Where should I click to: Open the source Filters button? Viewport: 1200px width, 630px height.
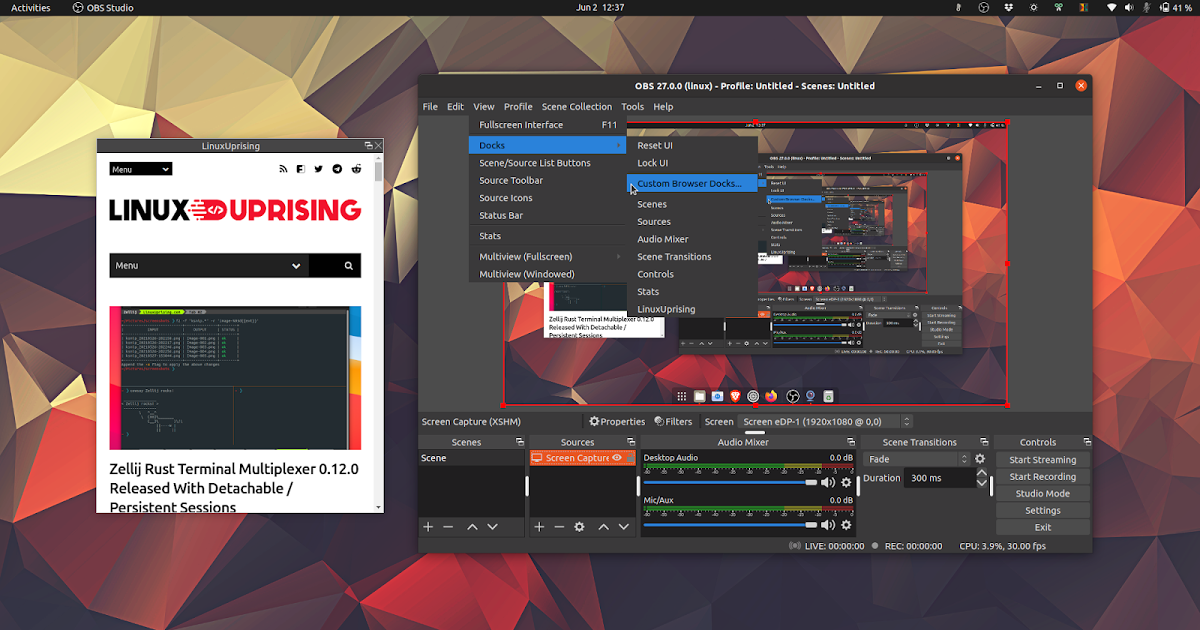(673, 422)
